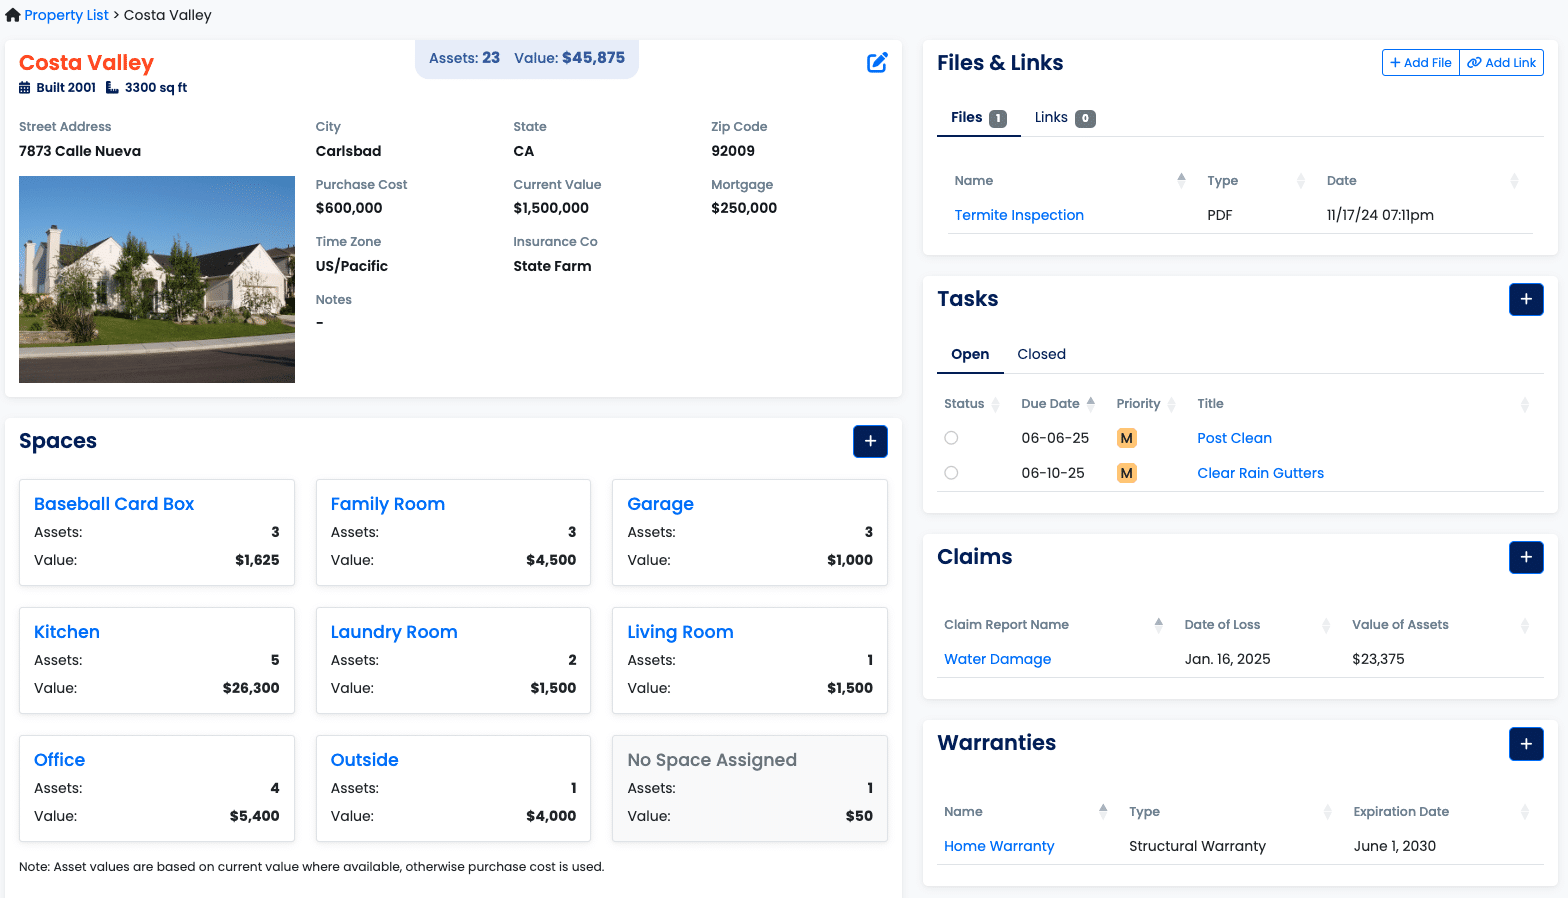The image size is (1568, 898).
Task: Switch to the Files tab
Action: tap(978, 118)
